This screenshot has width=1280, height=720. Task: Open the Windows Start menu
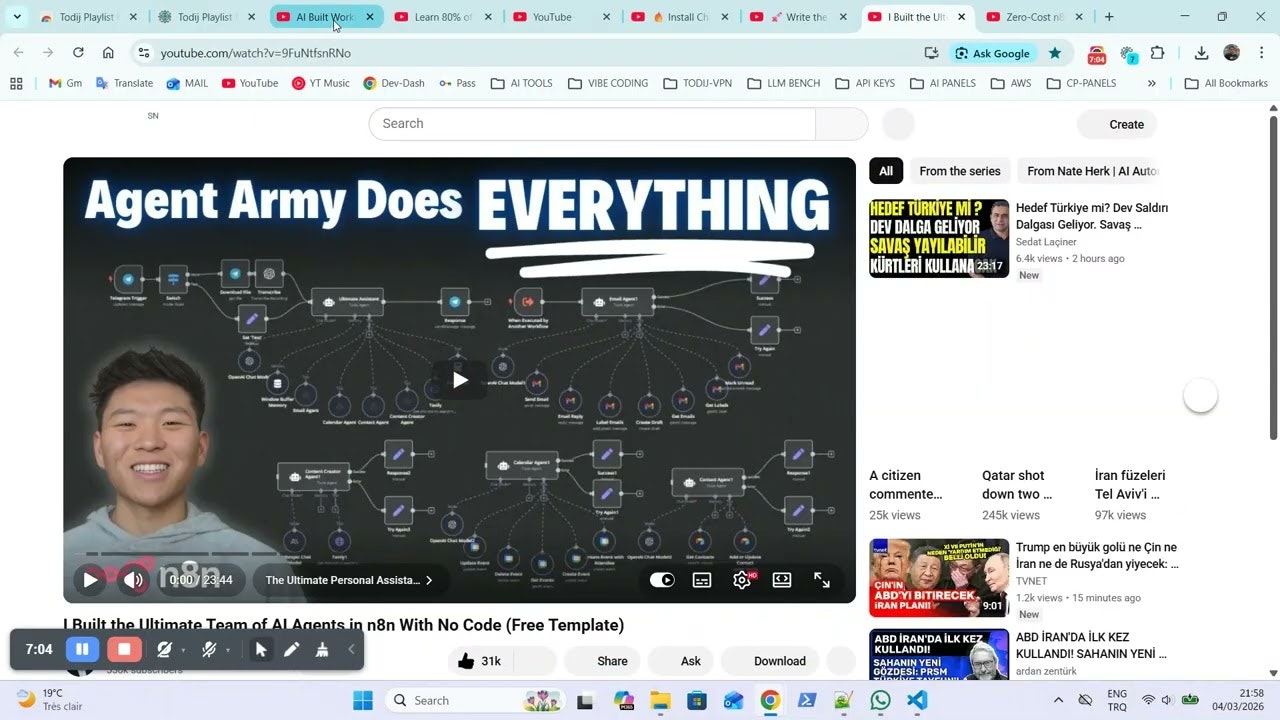[x=363, y=700]
